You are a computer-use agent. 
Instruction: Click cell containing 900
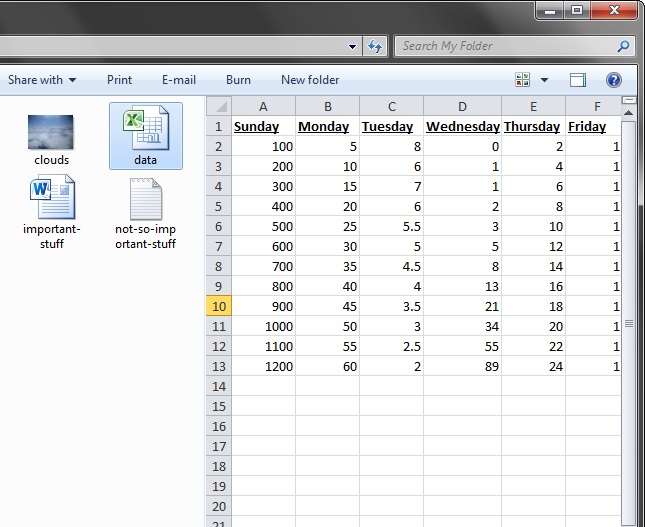[263, 306]
